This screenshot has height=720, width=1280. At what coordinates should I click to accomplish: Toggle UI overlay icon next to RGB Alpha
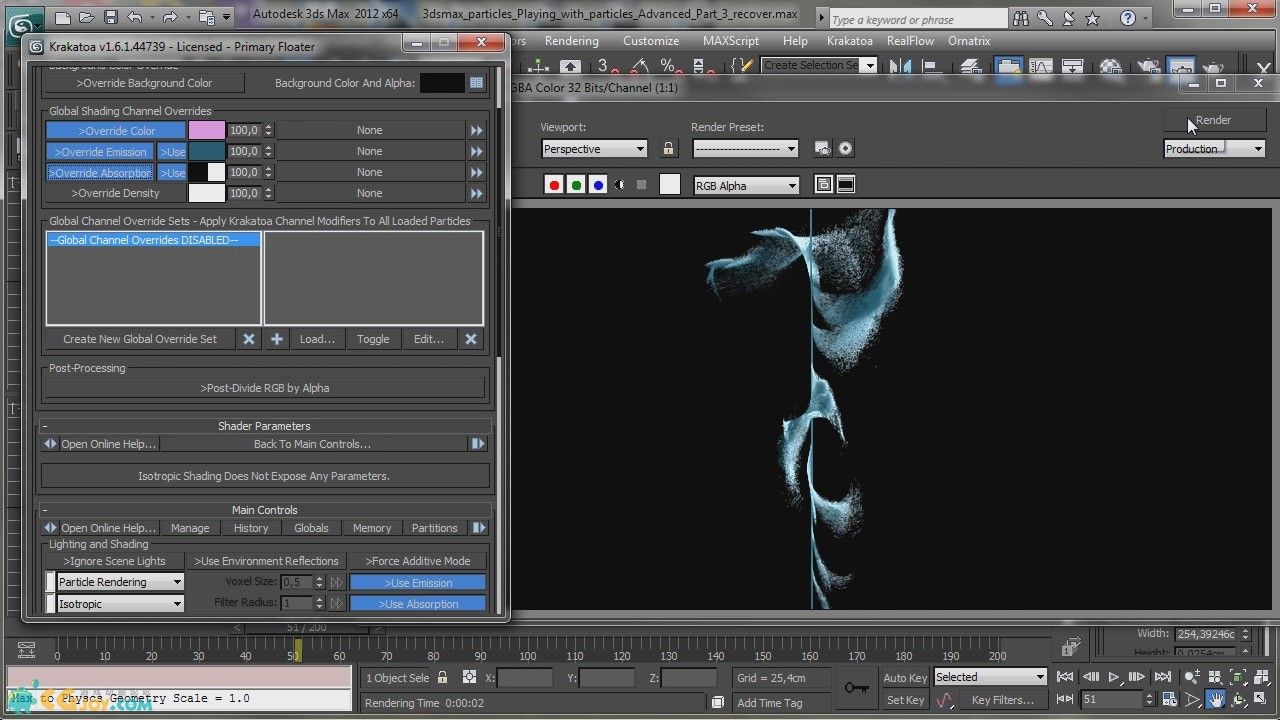point(824,185)
